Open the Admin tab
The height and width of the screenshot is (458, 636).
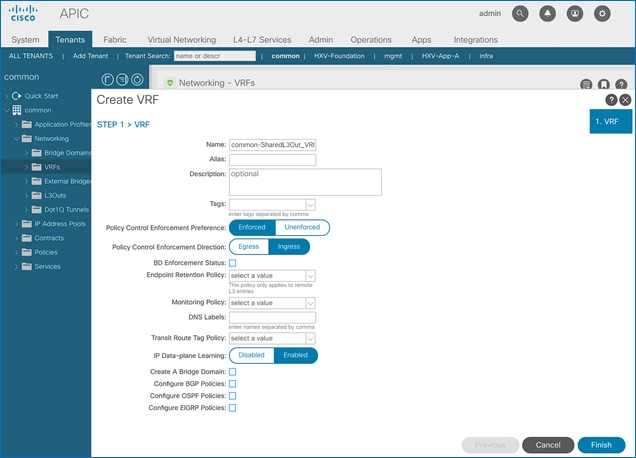point(320,40)
